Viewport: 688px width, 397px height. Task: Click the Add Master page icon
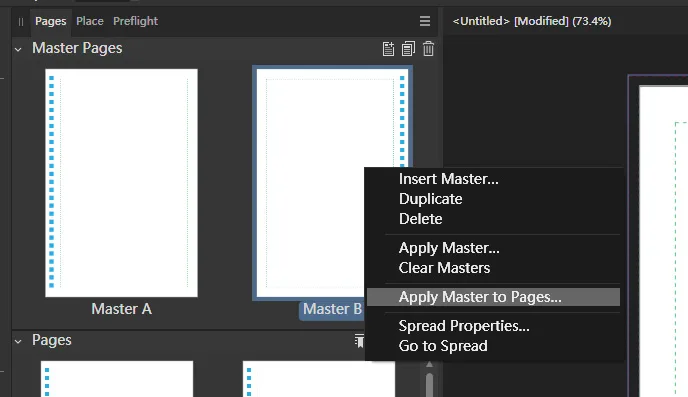pyautogui.click(x=388, y=49)
